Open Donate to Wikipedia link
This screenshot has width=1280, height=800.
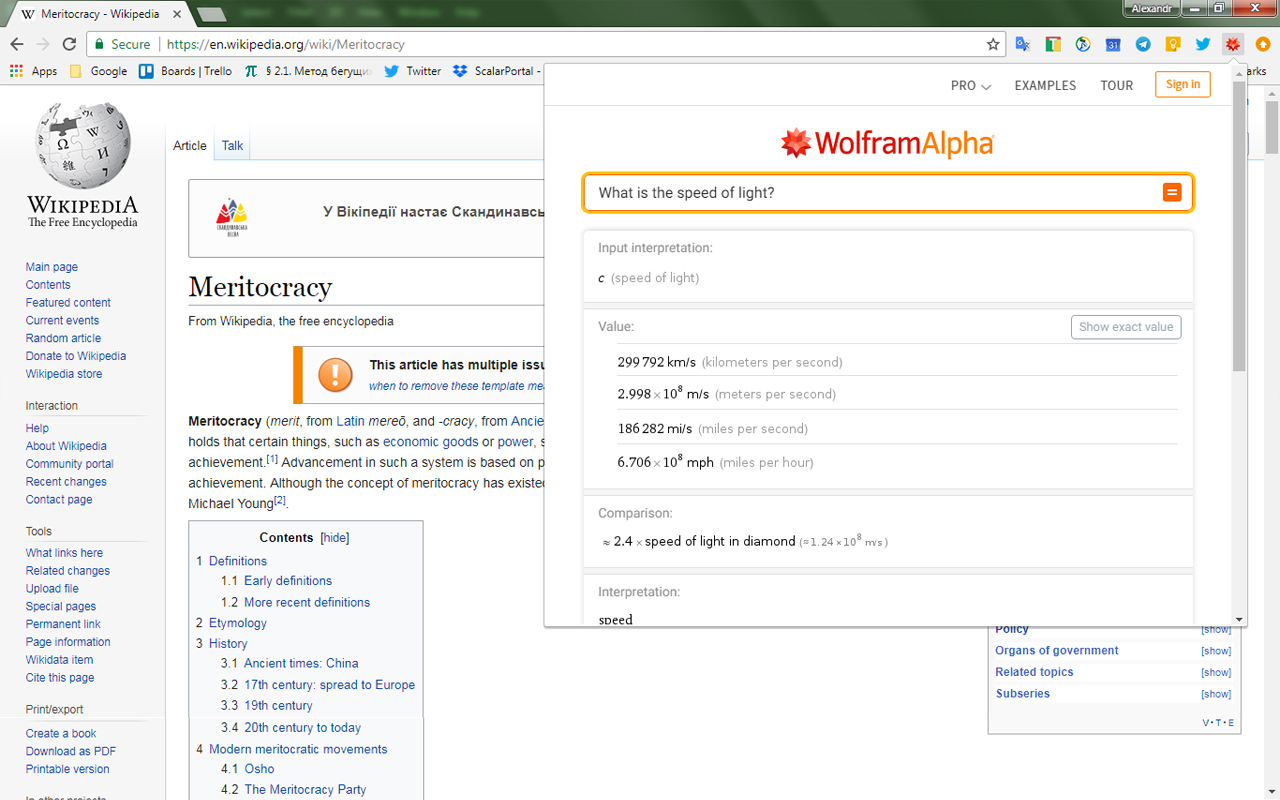click(76, 356)
